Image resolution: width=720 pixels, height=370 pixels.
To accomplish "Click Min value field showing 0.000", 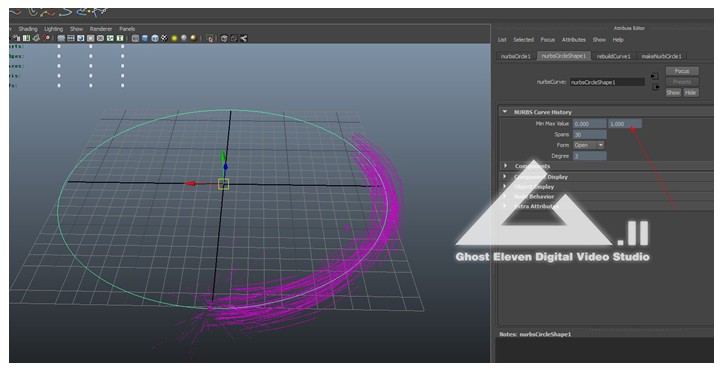I will [590, 124].
